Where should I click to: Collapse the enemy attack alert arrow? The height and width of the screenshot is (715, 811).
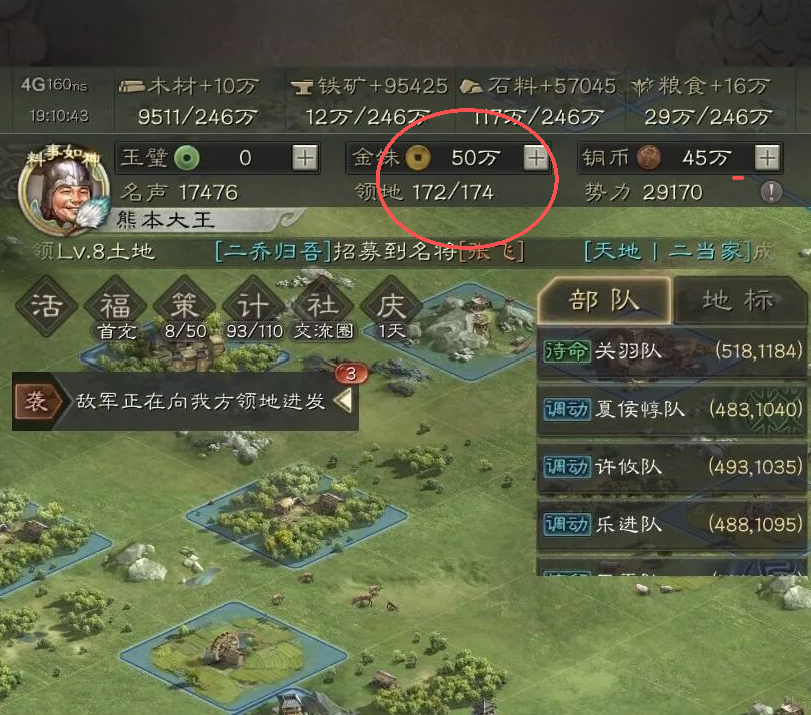click(343, 401)
